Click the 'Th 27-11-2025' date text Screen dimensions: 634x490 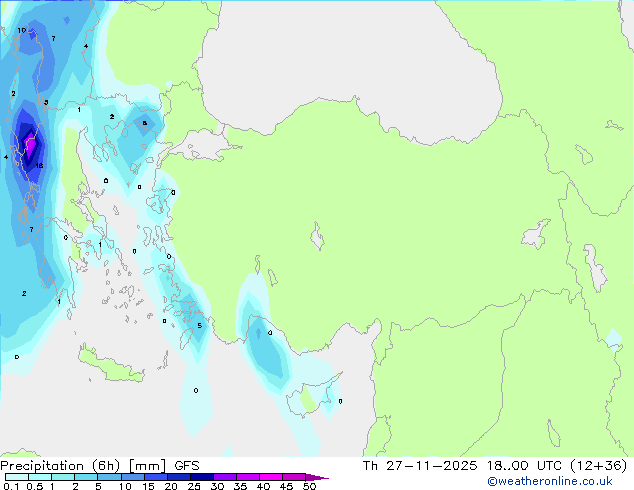pos(420,466)
